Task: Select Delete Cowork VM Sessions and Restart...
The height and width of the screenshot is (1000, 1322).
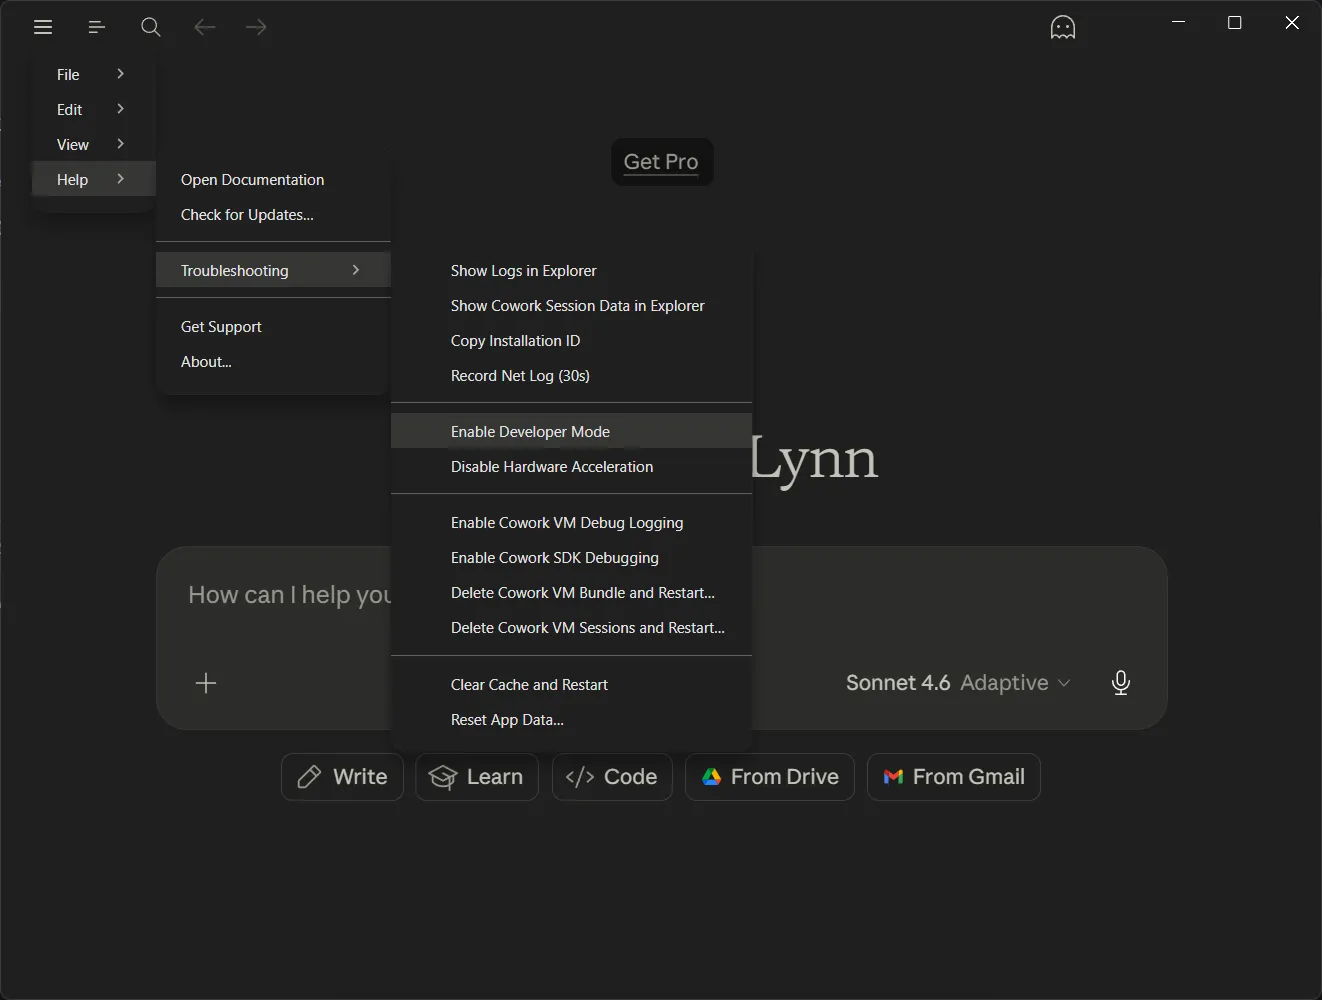Action: point(571,627)
